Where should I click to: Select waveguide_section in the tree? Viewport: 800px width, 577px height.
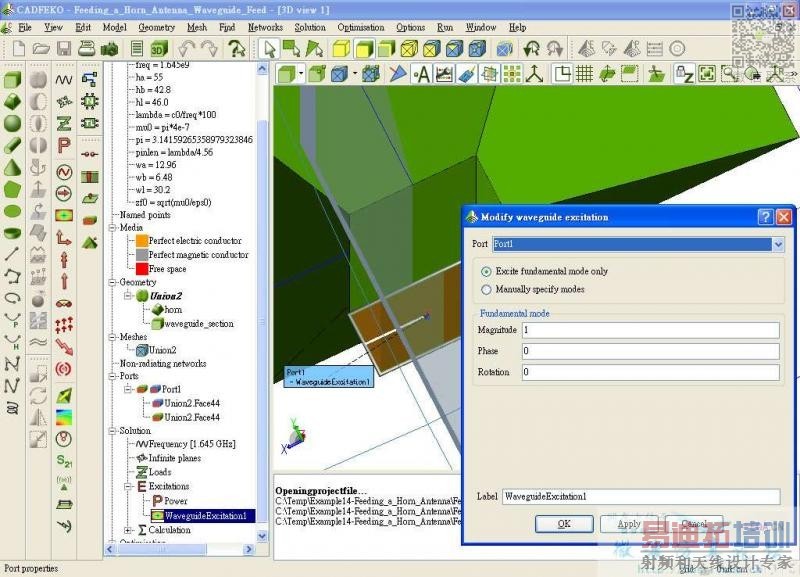[199, 324]
